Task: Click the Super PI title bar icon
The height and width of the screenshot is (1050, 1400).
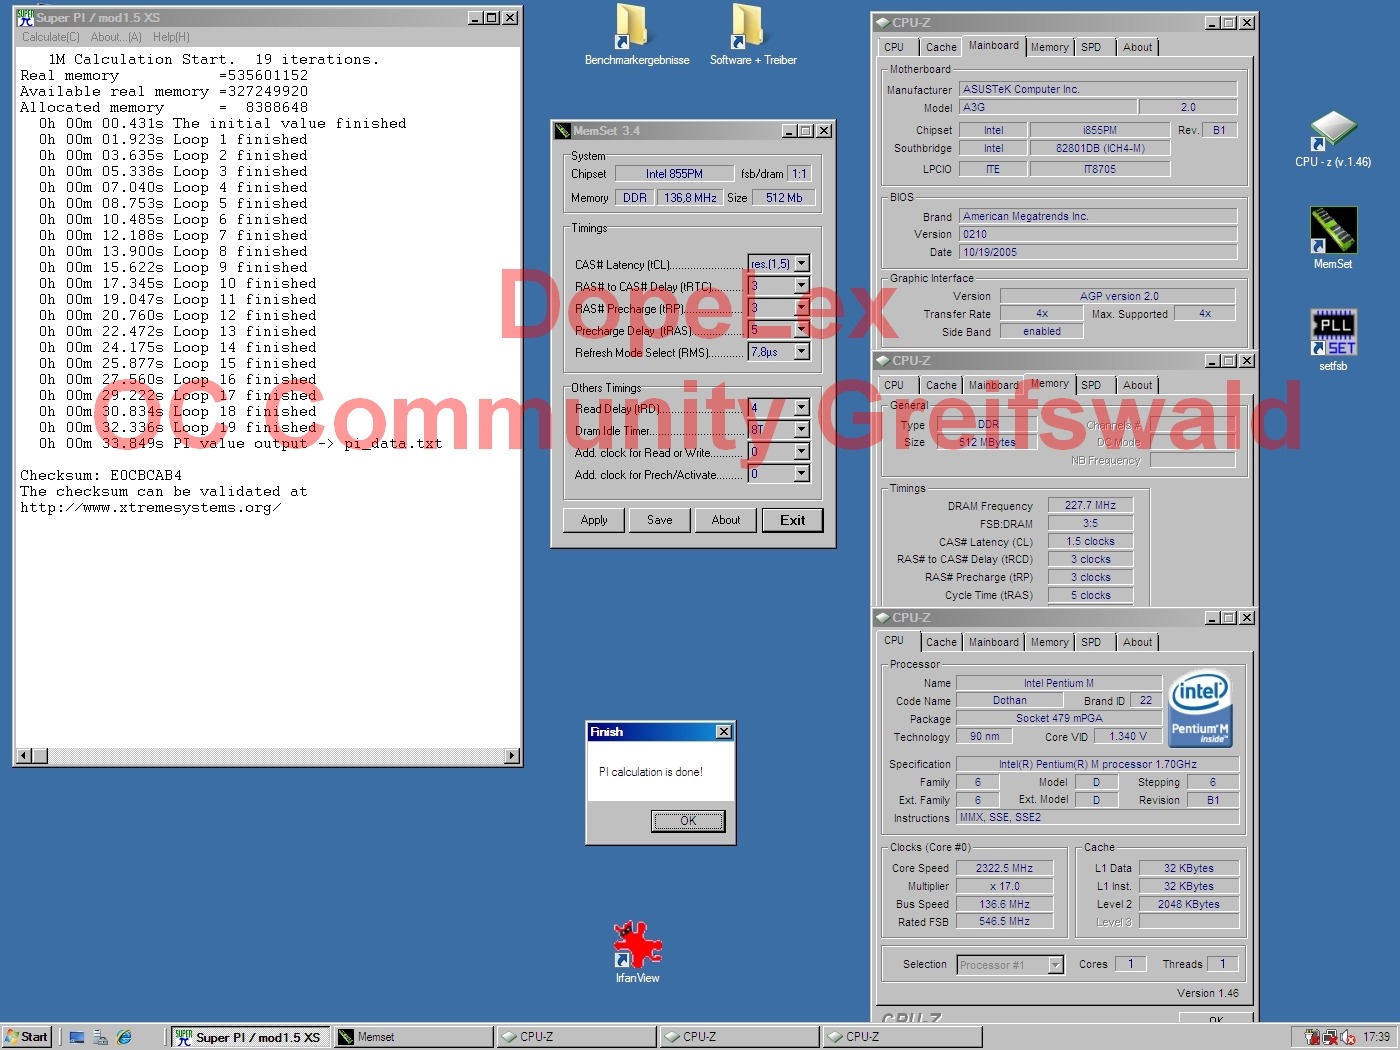Action: coord(25,17)
